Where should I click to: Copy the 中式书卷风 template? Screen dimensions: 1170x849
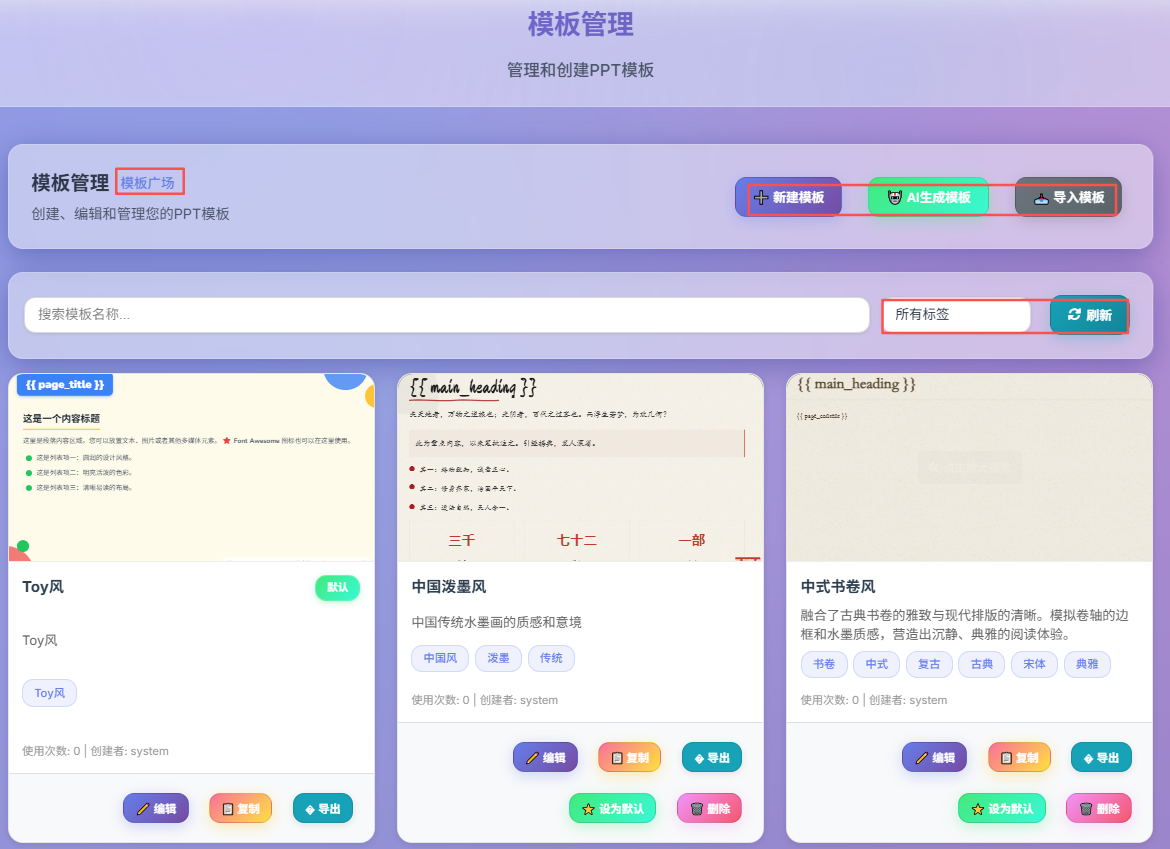(1019, 758)
